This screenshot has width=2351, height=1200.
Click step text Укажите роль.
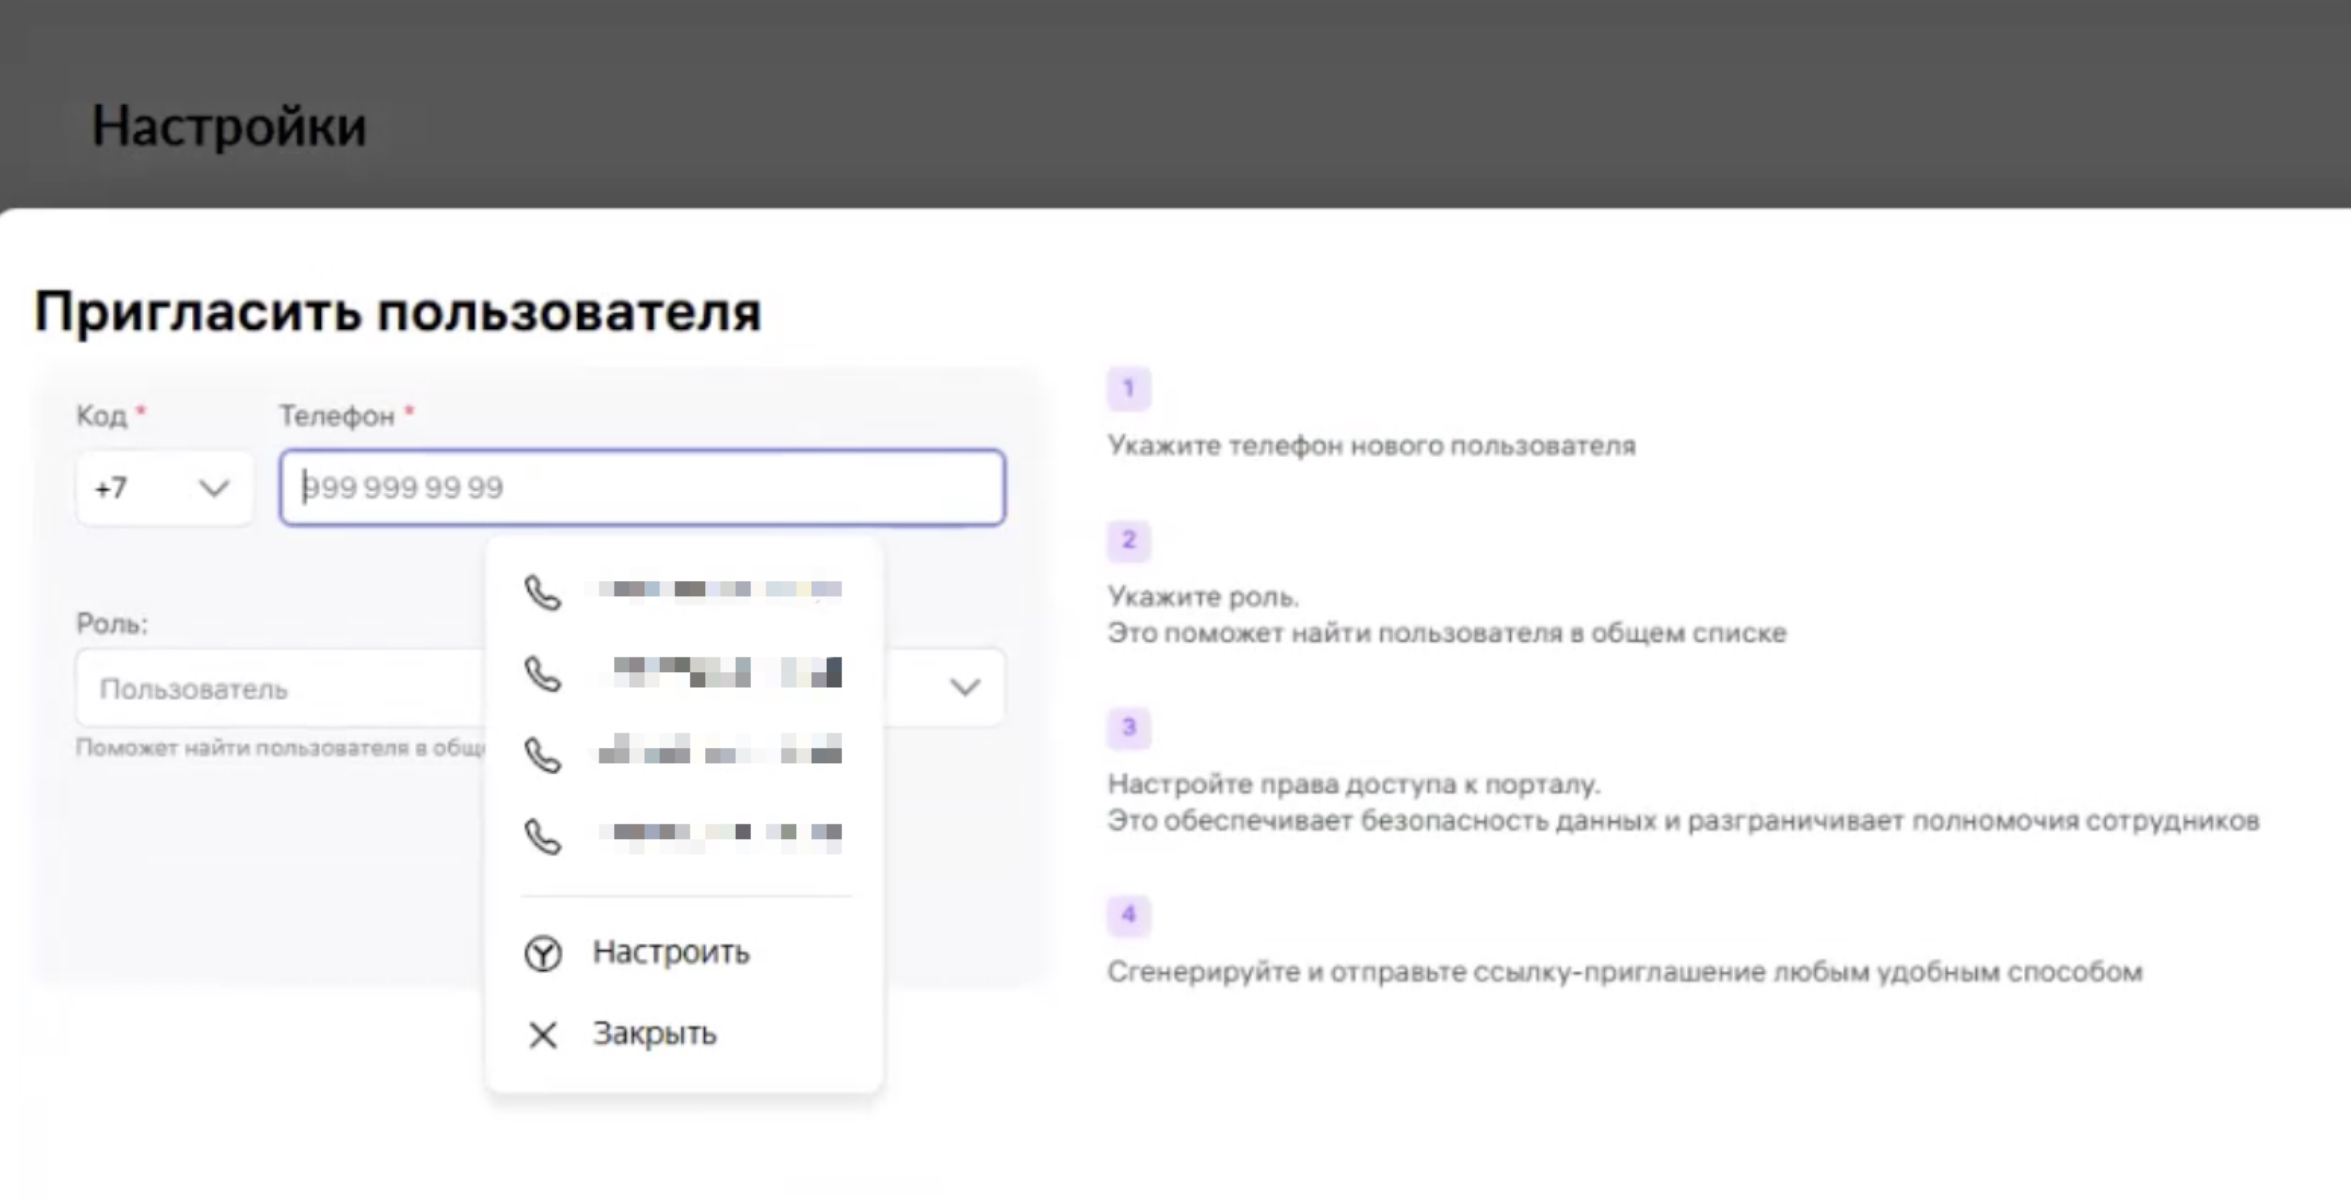pyautogui.click(x=1203, y=597)
